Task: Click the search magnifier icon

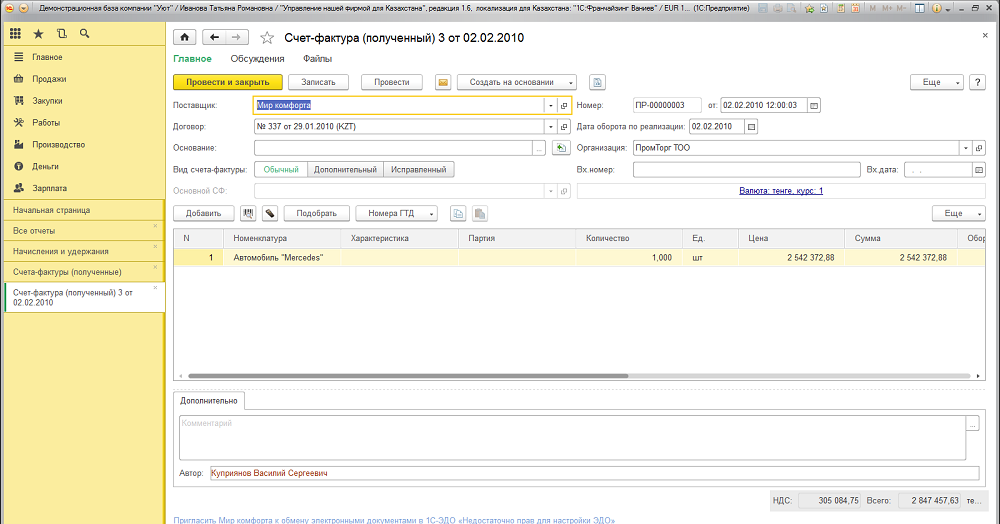Action: [84, 34]
